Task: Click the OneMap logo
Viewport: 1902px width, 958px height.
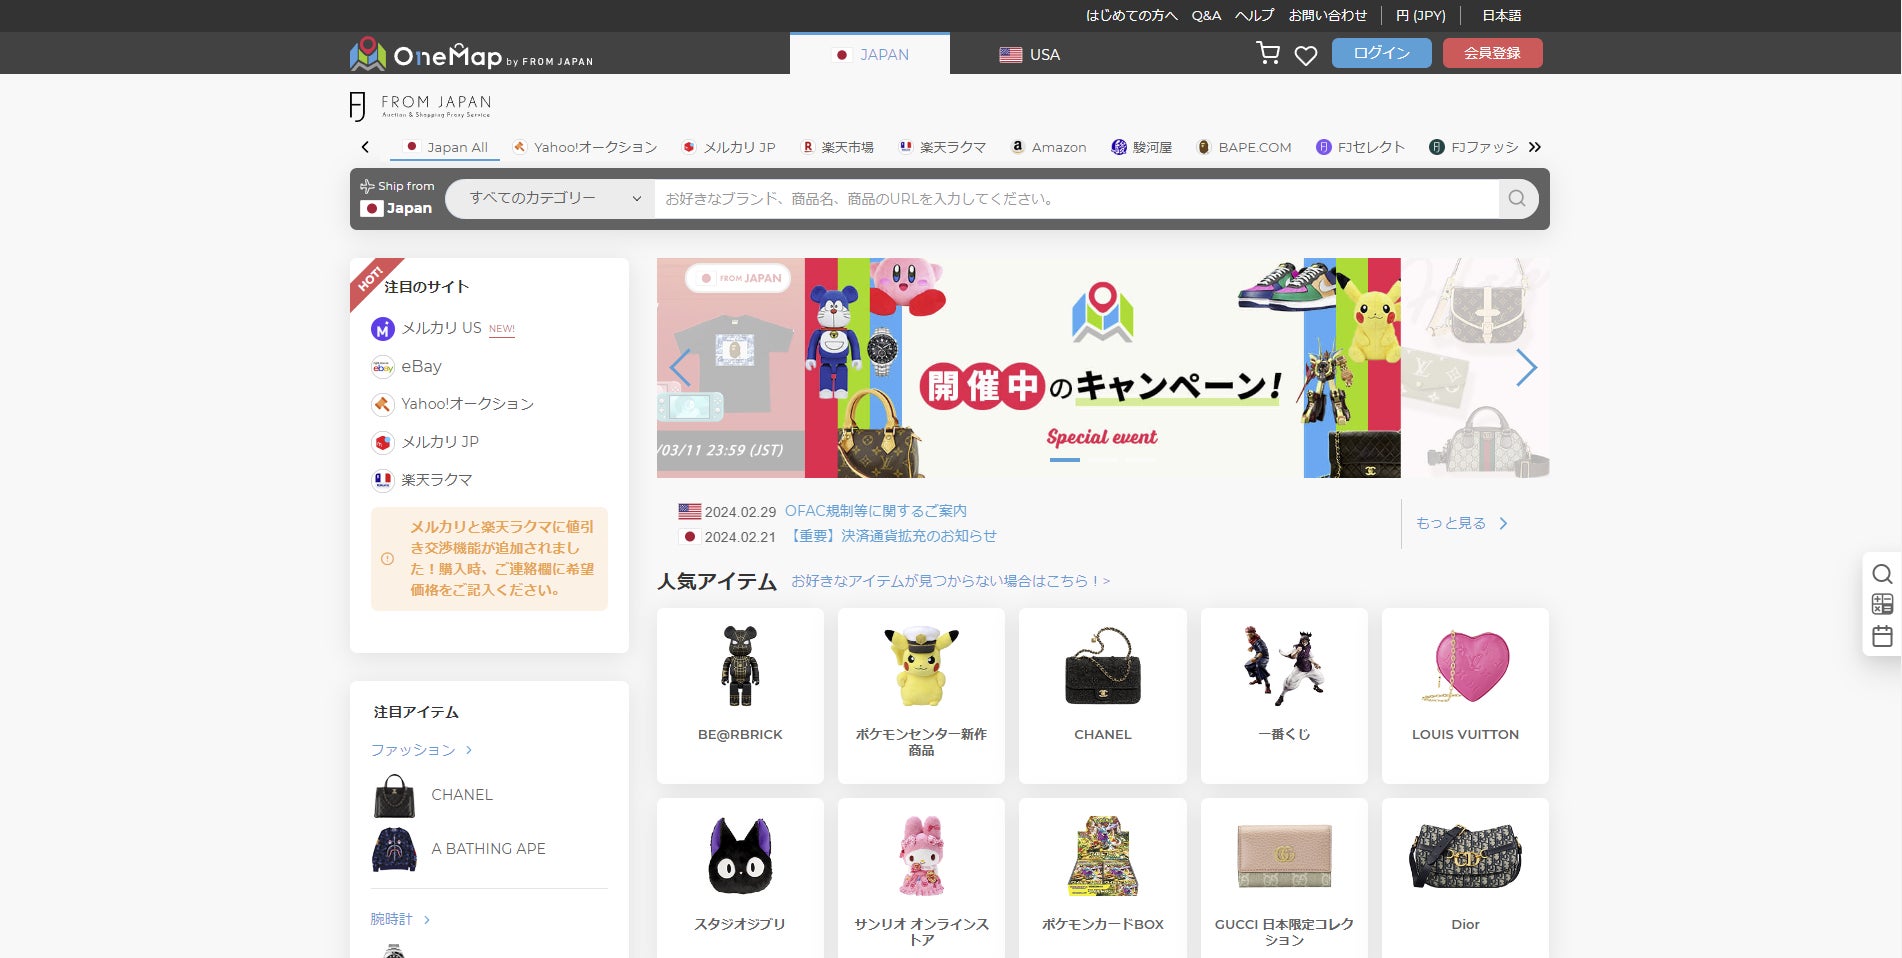Action: coord(471,54)
